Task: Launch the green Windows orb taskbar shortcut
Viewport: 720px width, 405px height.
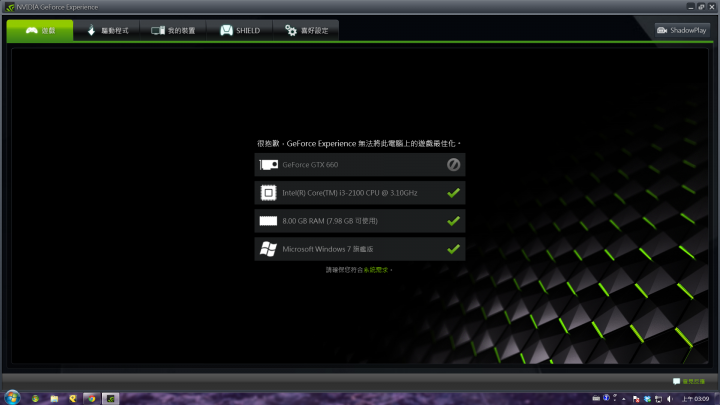Action: 35,399
